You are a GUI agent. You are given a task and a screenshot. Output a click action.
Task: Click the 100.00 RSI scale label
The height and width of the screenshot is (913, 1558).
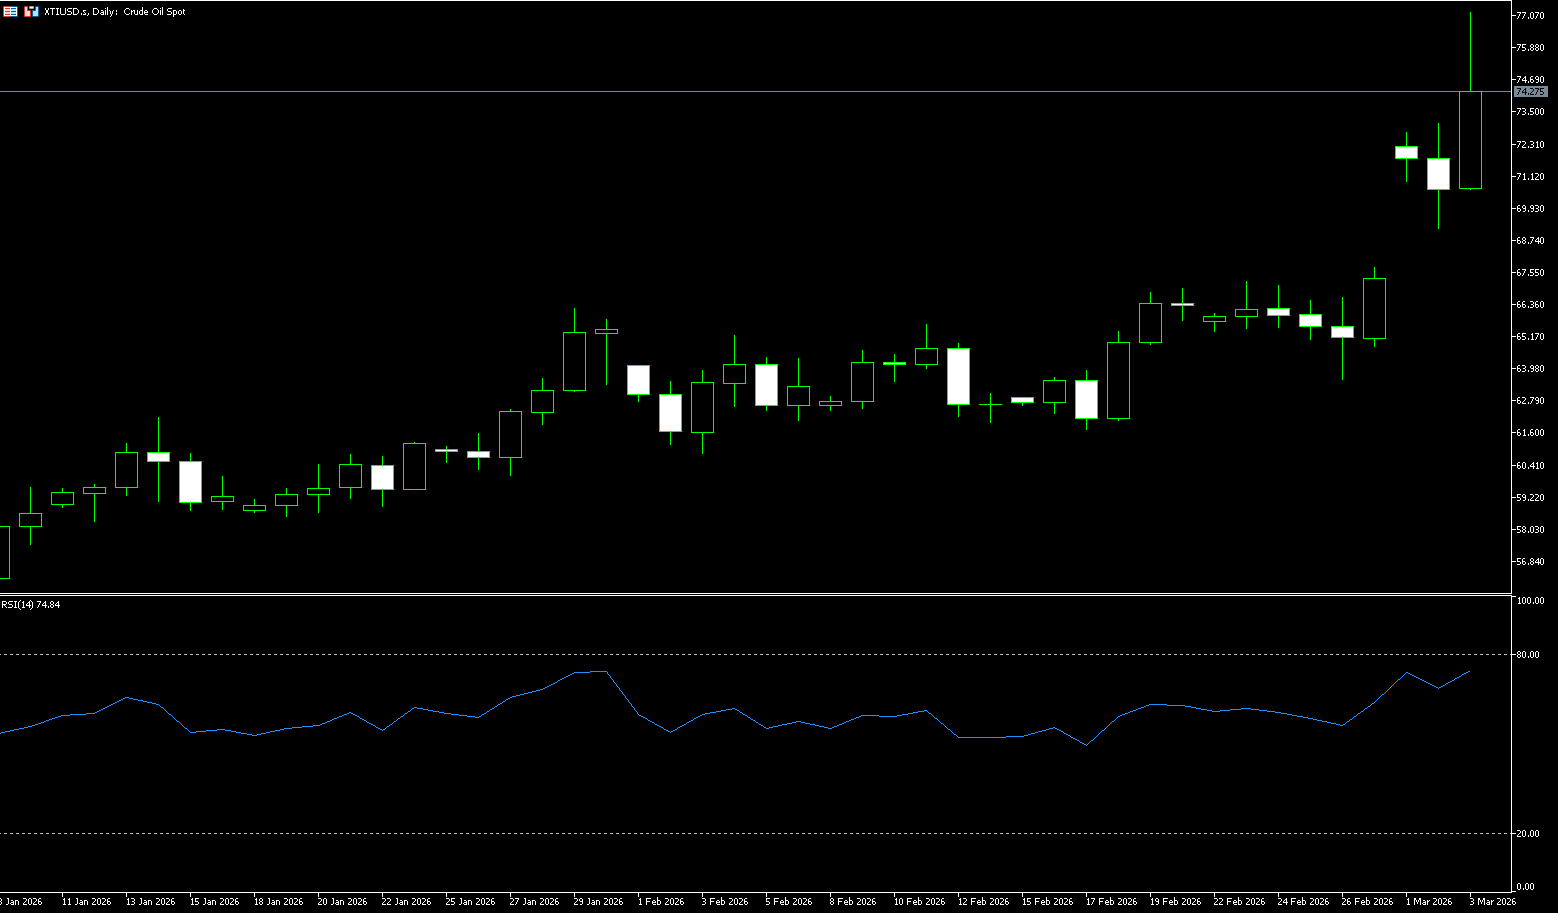(1529, 601)
